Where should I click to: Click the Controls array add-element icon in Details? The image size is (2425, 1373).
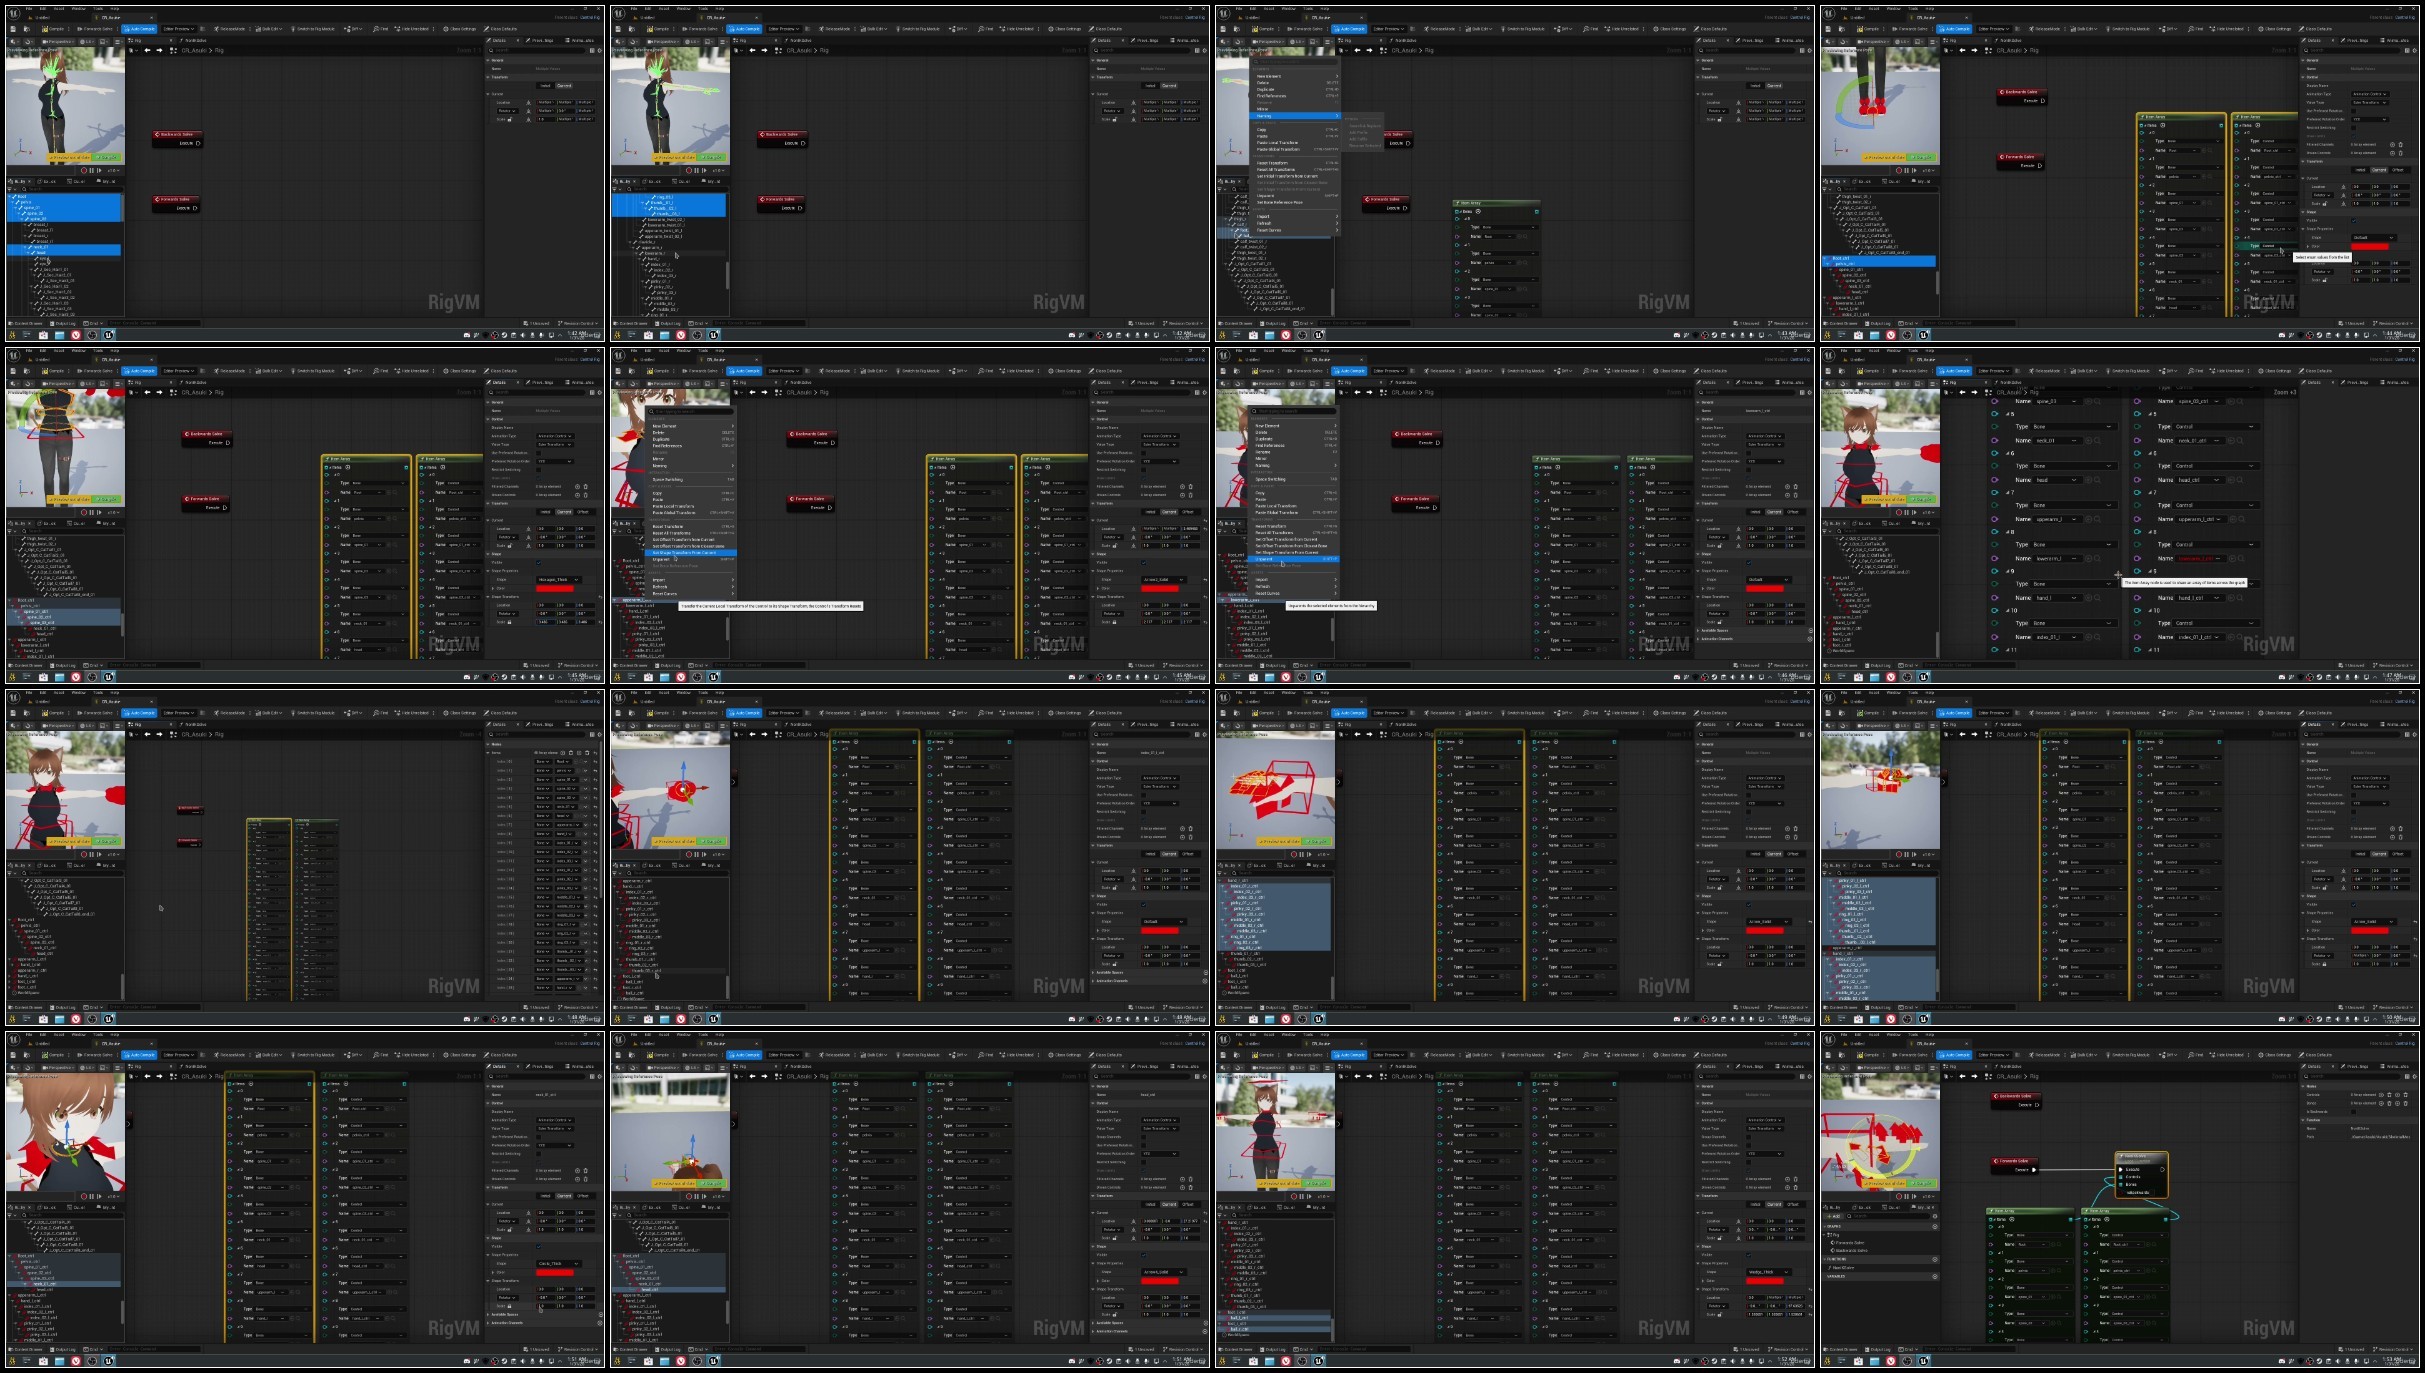coord(2381,1095)
